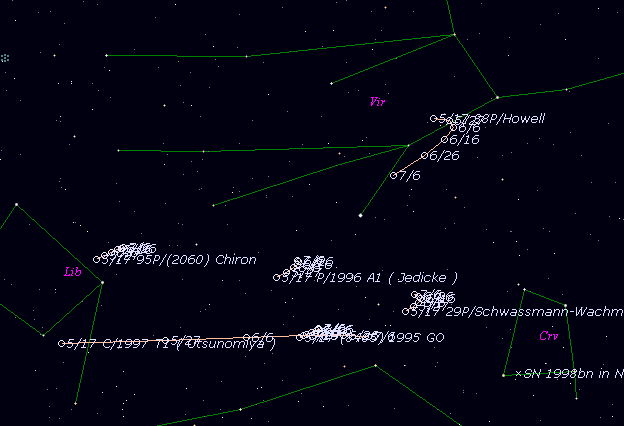Screen dimensions: 624x426
Task: Select the SN 1998bn supernova cross marker
Action: tap(518, 374)
